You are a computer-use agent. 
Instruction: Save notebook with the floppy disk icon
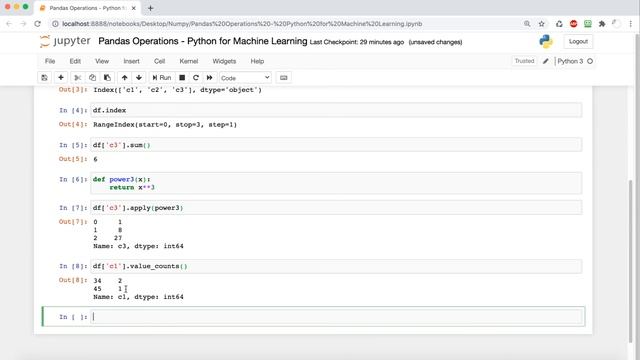(44, 78)
